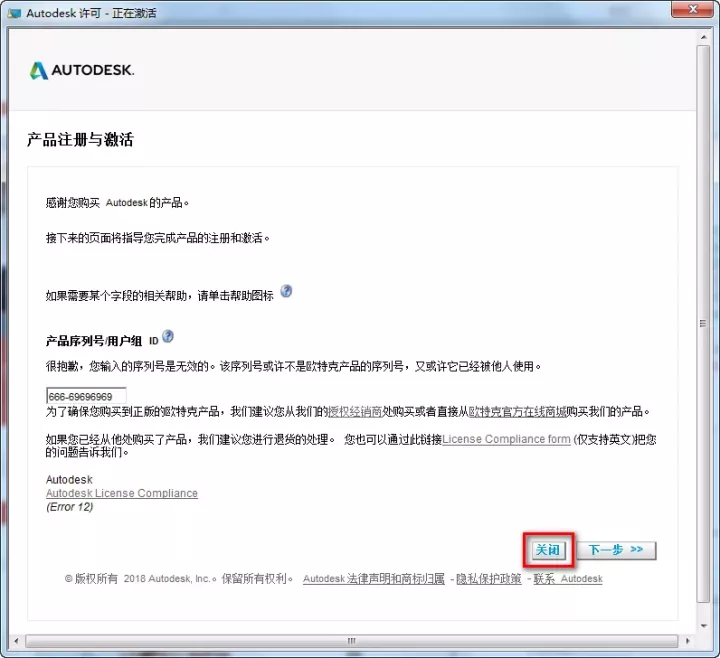Open the License Compliance form link
Image resolution: width=720 pixels, height=658 pixels.
click(x=506, y=439)
